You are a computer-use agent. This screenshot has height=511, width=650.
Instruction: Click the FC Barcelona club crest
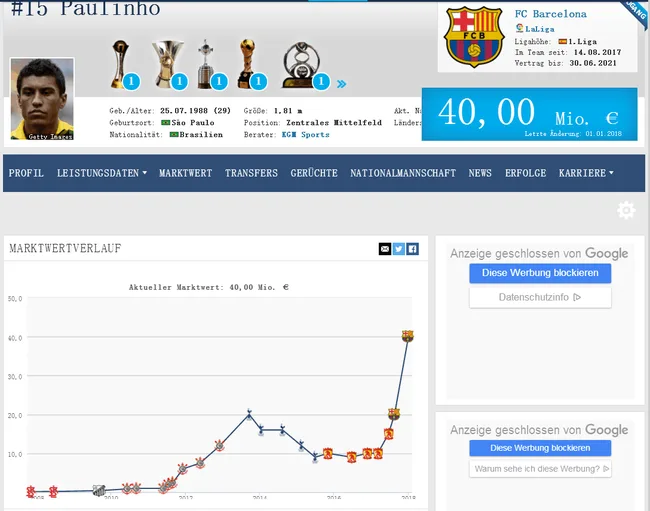tap(474, 36)
